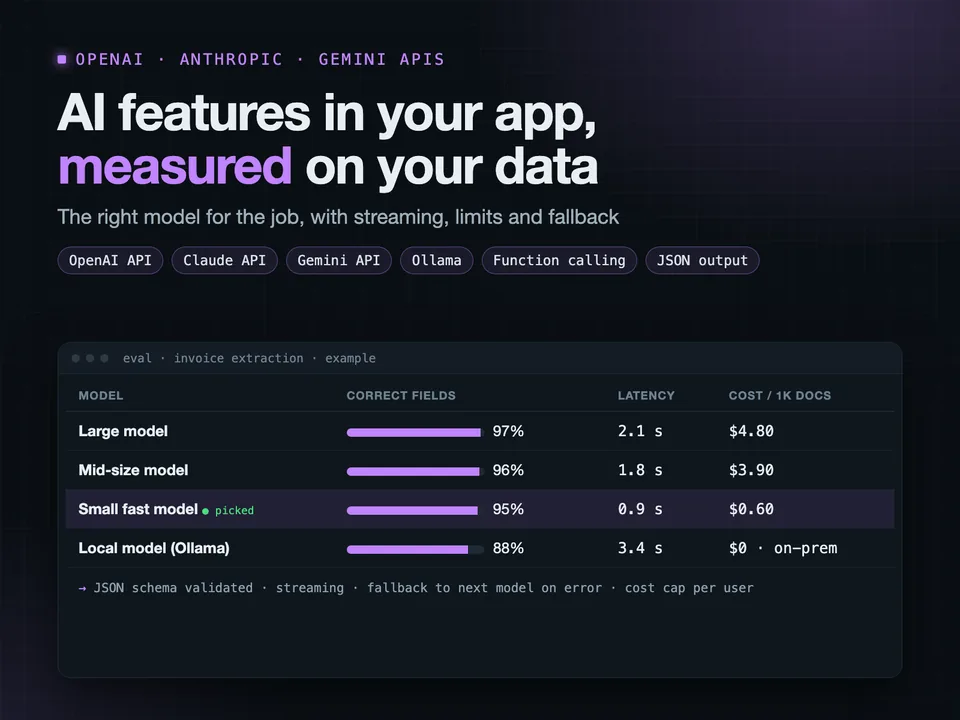Image resolution: width=960 pixels, height=720 pixels.
Task: Click the OpenAI API tag pill
Action: coord(110,260)
